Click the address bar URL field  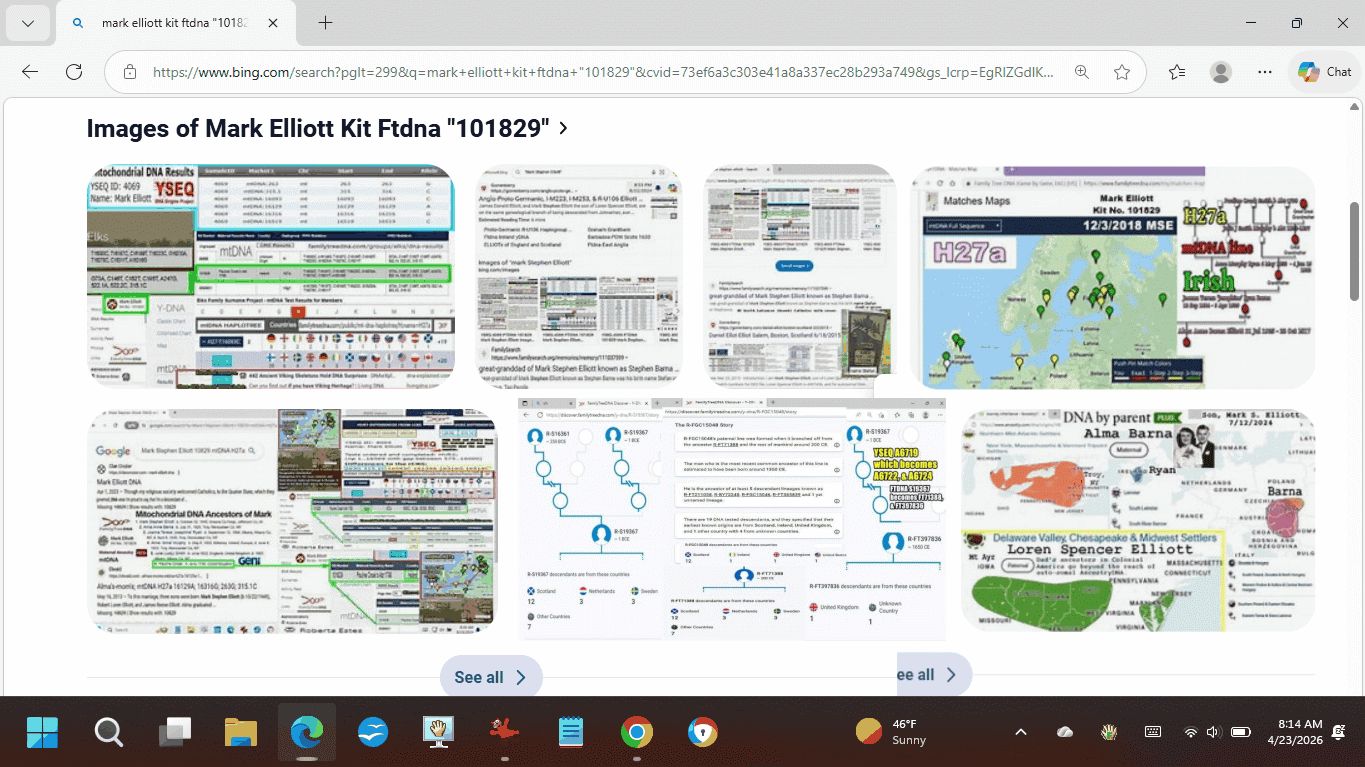(x=600, y=72)
